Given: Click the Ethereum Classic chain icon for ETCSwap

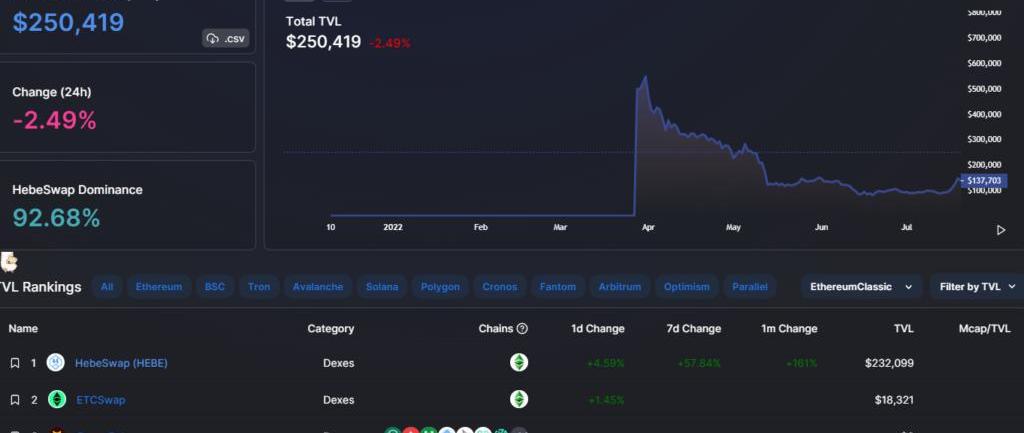Looking at the screenshot, I should pyautogui.click(x=519, y=400).
